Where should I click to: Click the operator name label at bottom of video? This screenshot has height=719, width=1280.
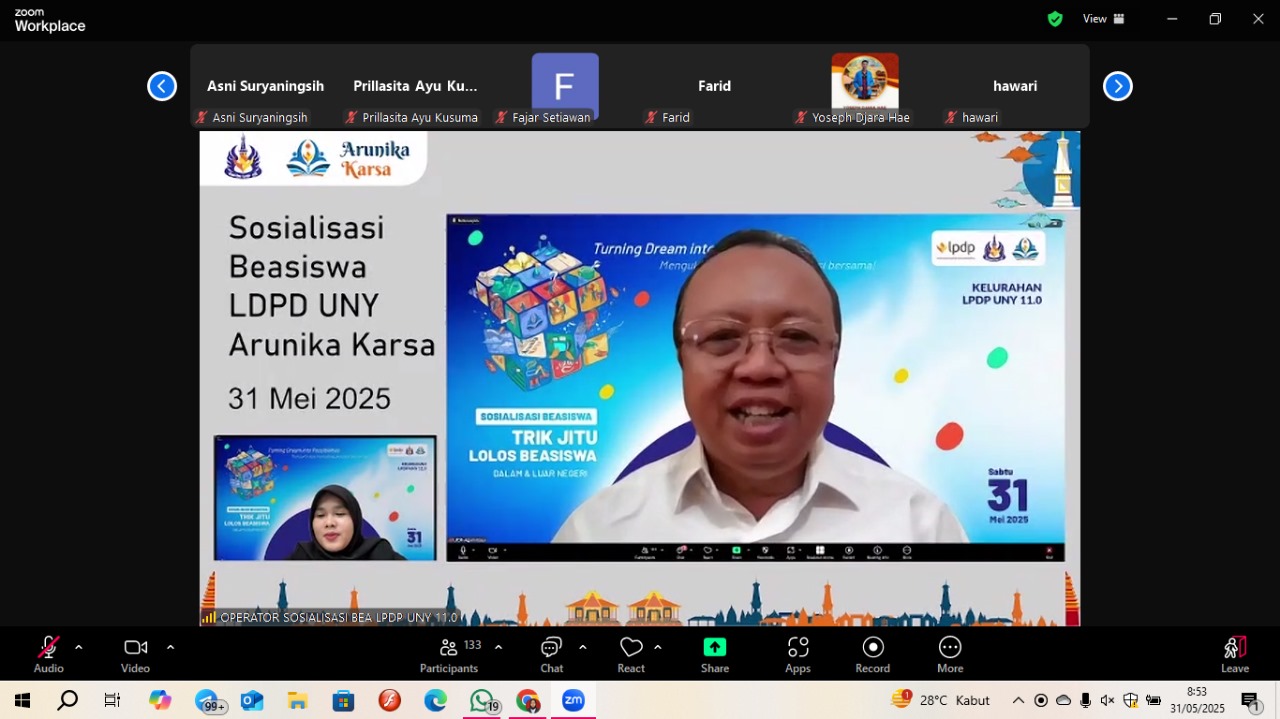[330, 617]
